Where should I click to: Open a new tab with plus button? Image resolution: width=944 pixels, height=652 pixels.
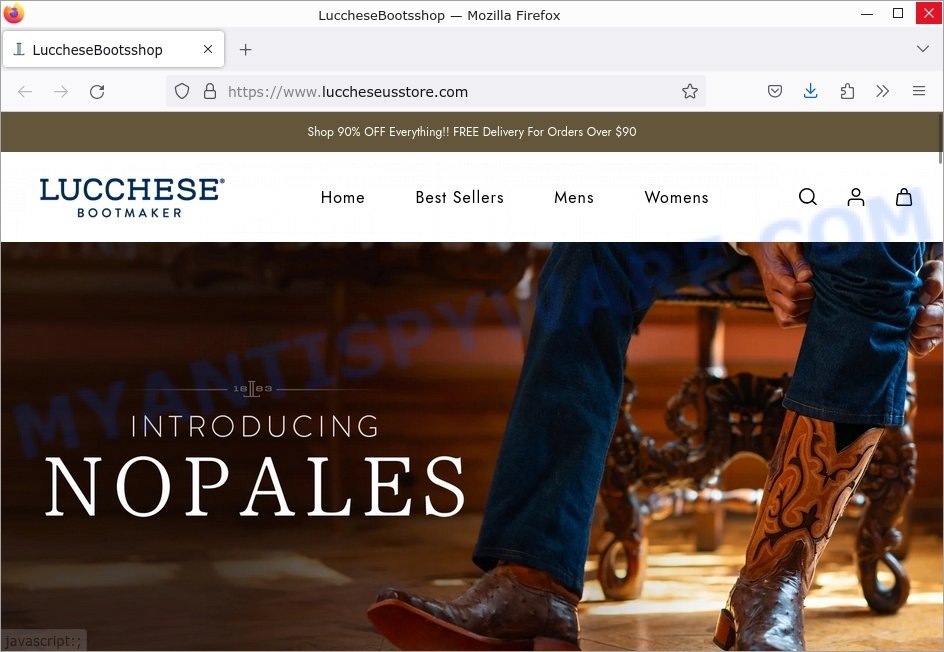(245, 49)
